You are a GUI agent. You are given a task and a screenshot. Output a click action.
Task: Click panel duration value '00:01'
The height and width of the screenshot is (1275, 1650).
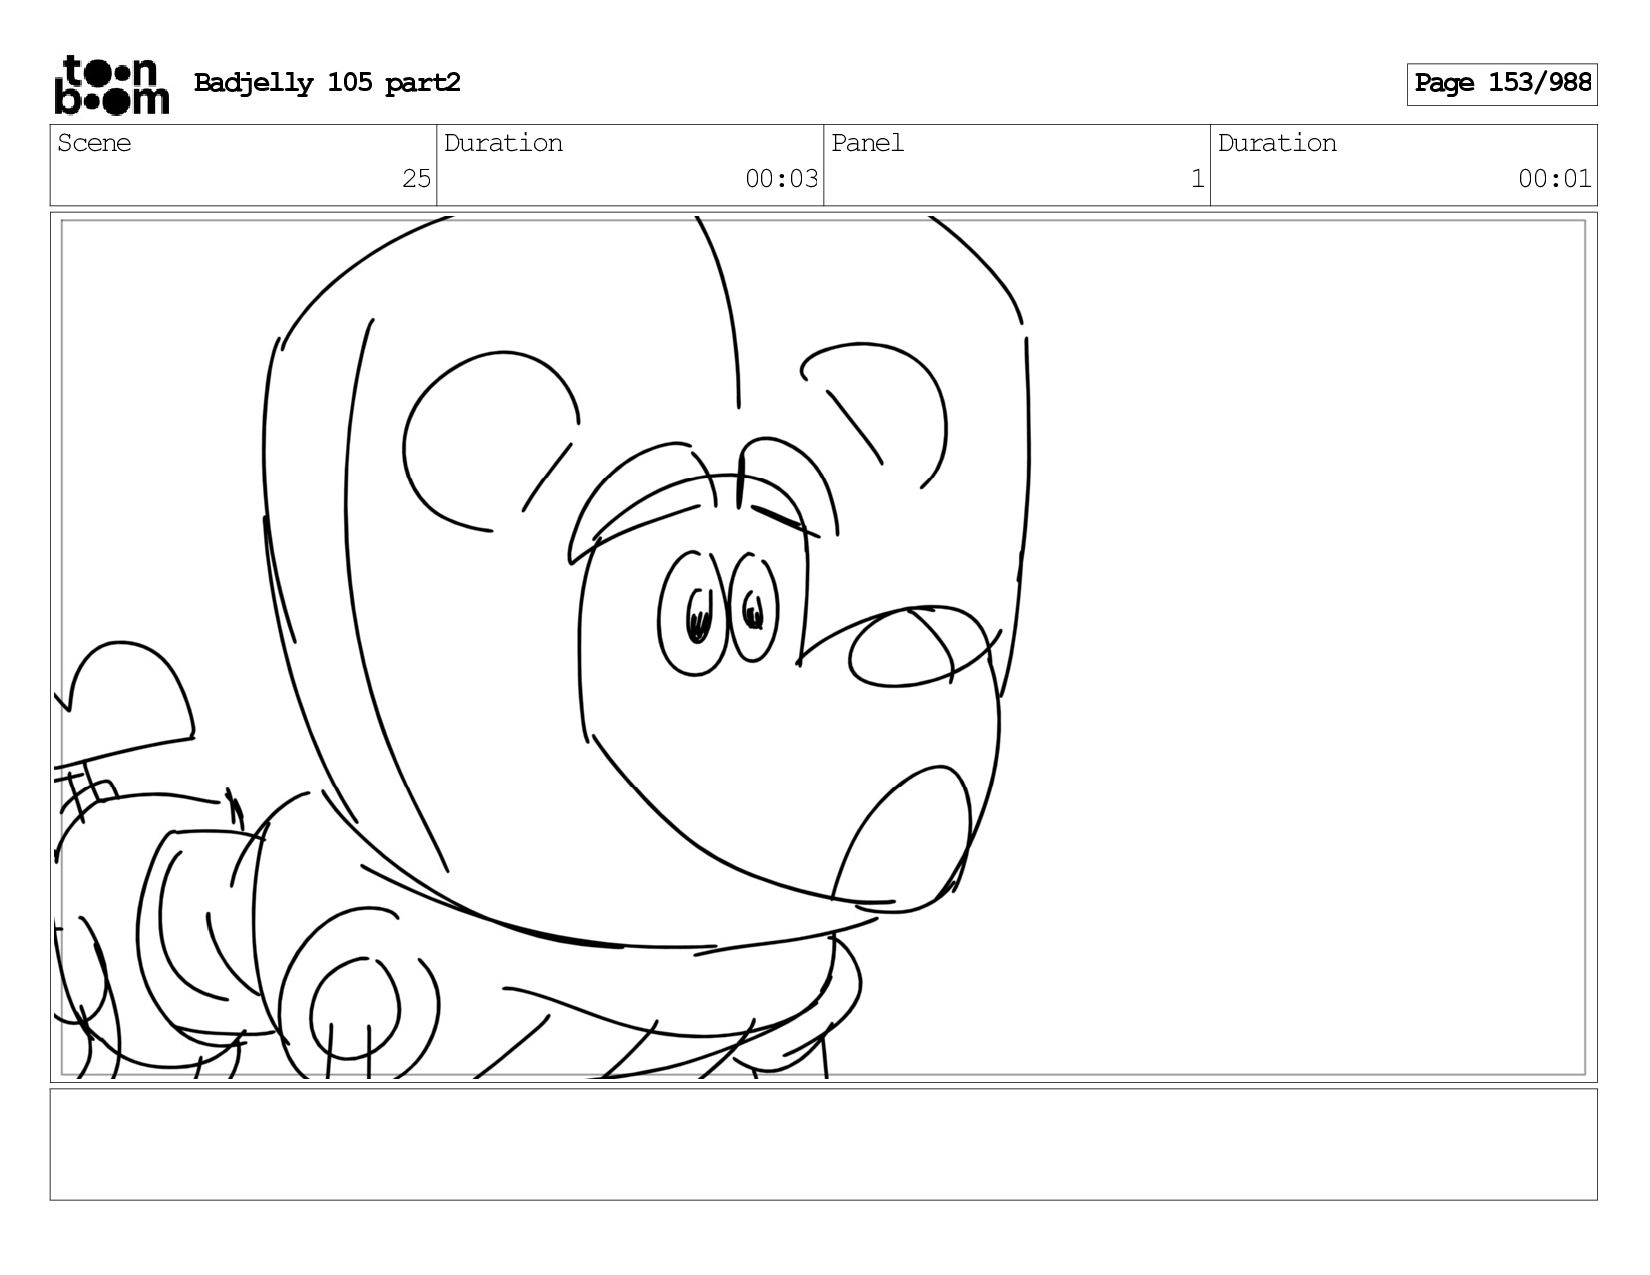1554,179
